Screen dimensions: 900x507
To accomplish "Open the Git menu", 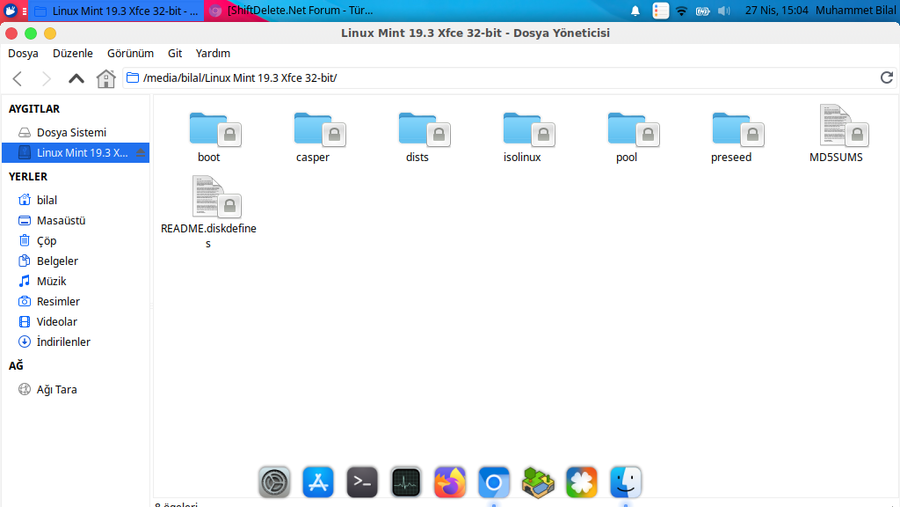I will [175, 53].
